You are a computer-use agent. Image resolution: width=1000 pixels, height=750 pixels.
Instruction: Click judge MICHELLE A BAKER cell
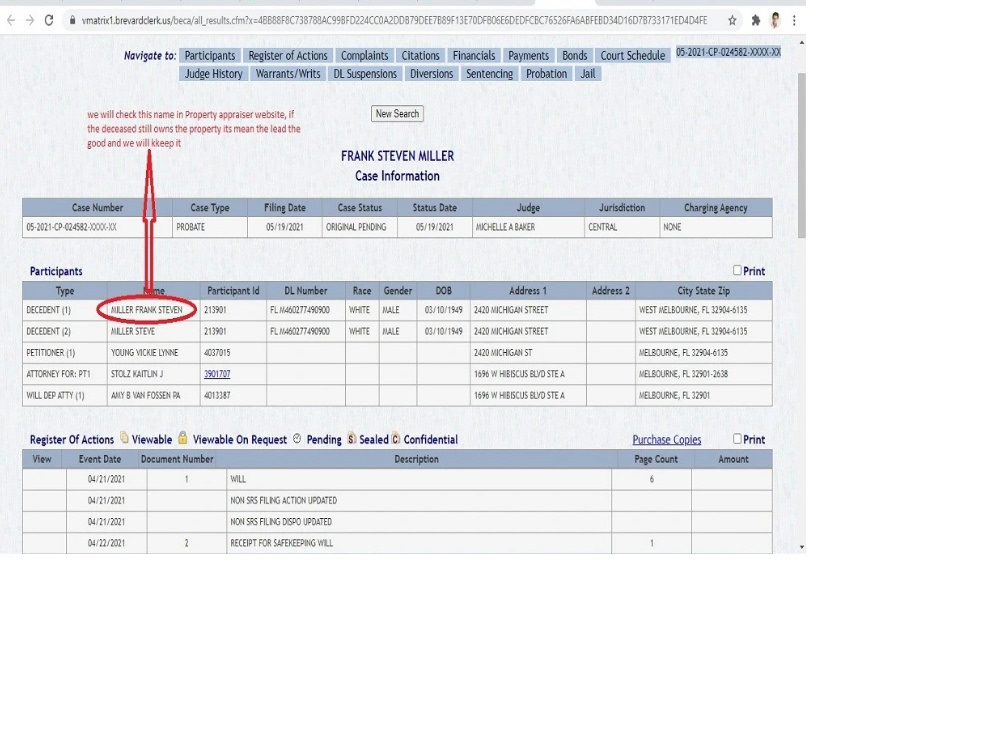tap(528, 227)
